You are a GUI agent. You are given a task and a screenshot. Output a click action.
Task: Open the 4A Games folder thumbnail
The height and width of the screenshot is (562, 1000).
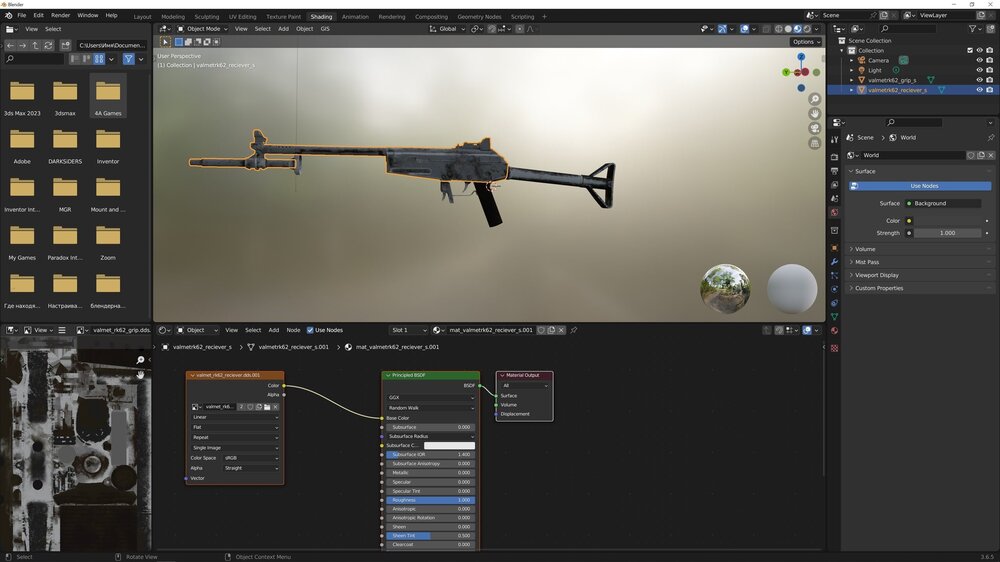pos(108,92)
